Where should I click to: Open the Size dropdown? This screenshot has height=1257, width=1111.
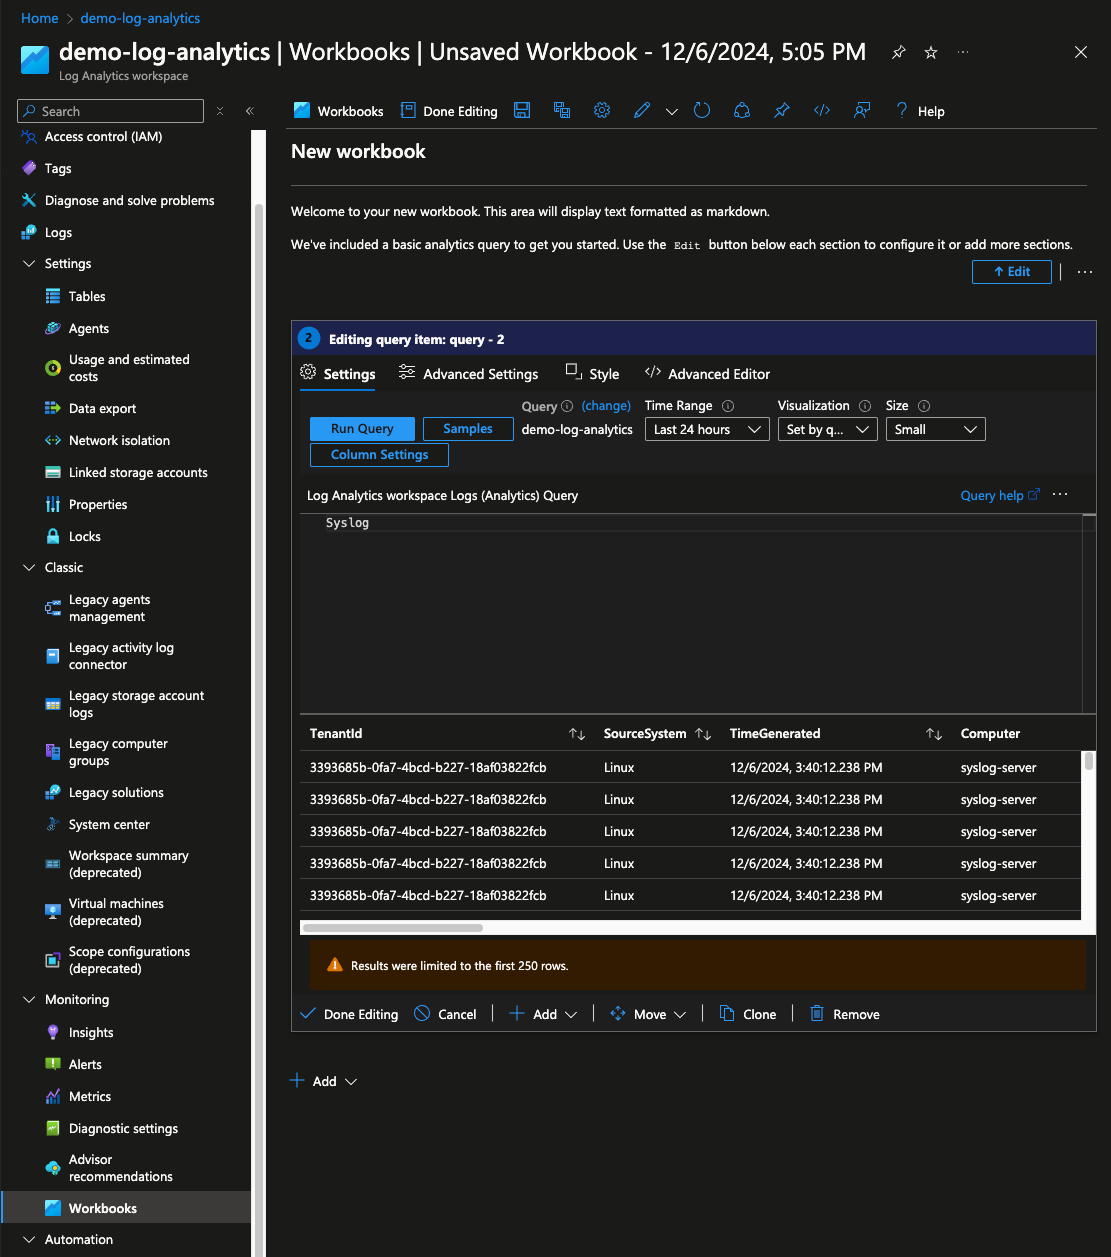pyautogui.click(x=935, y=430)
